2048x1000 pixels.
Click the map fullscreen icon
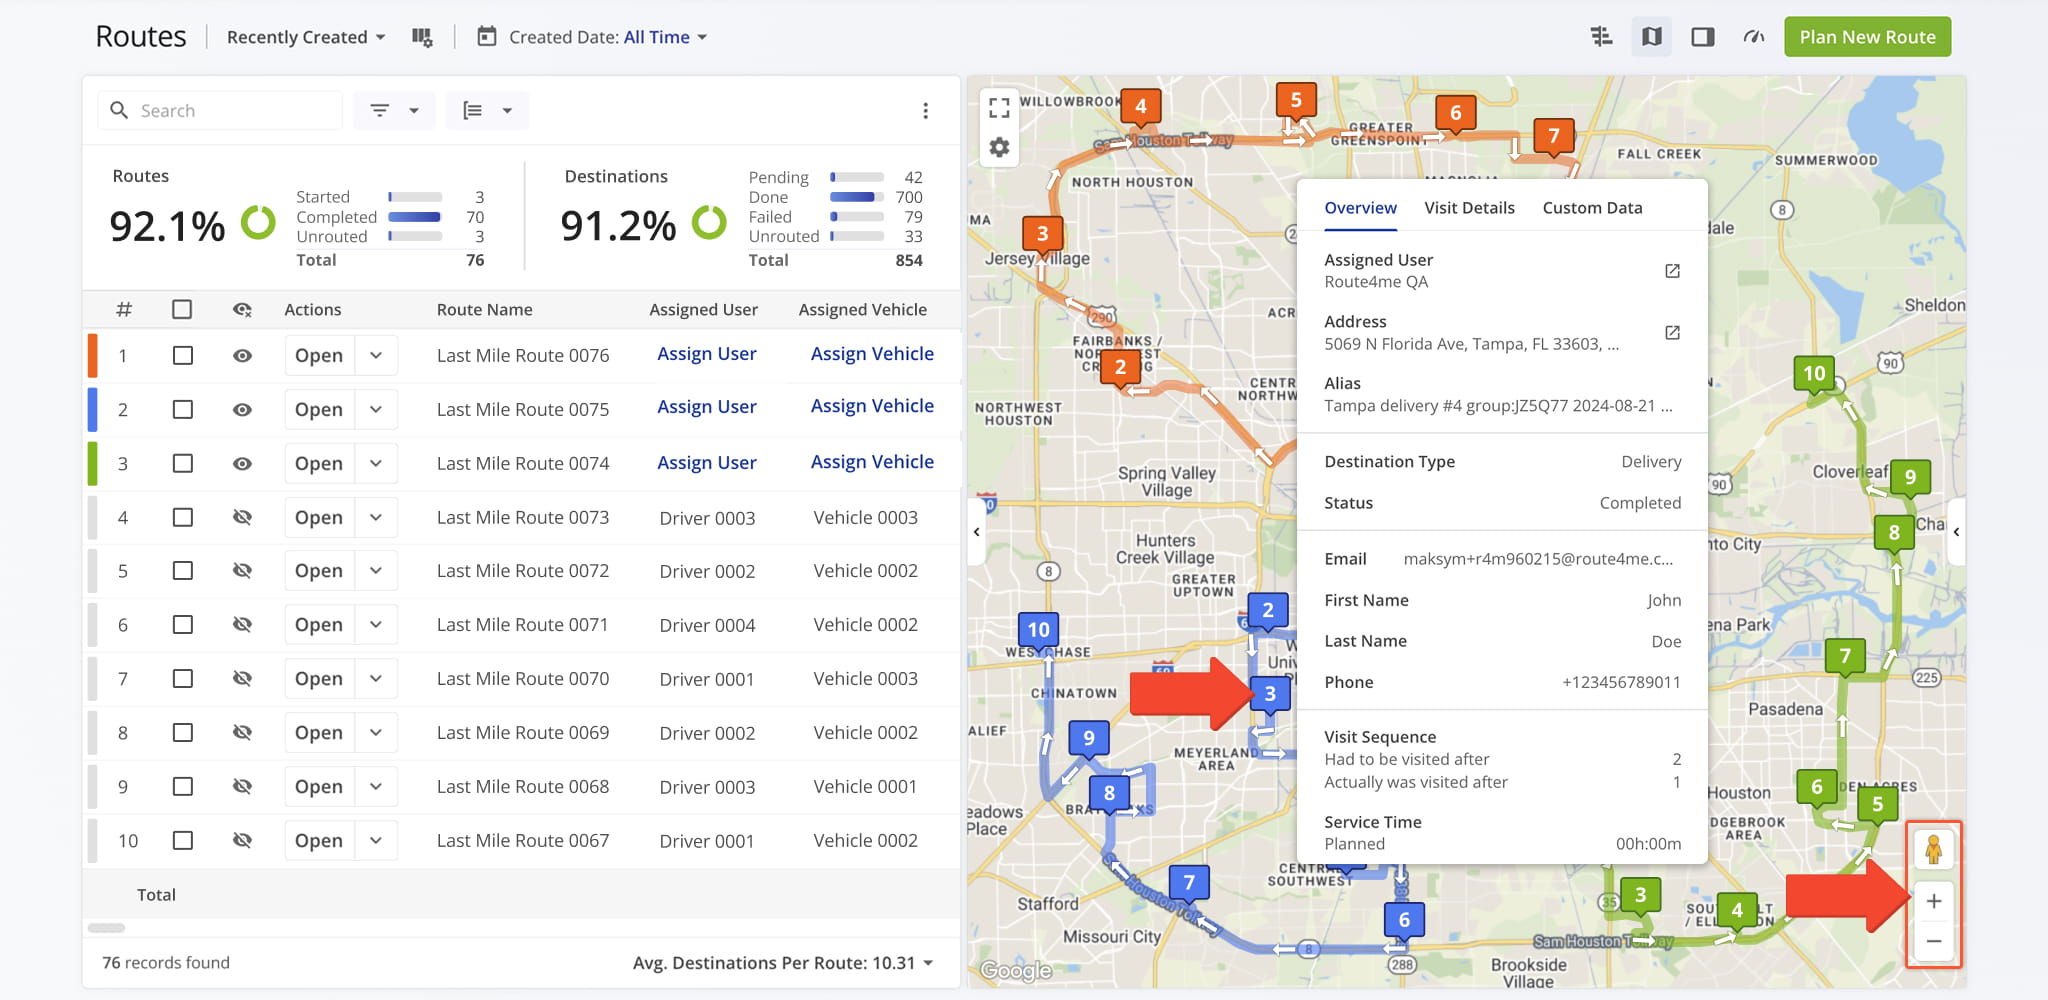pos(998,107)
